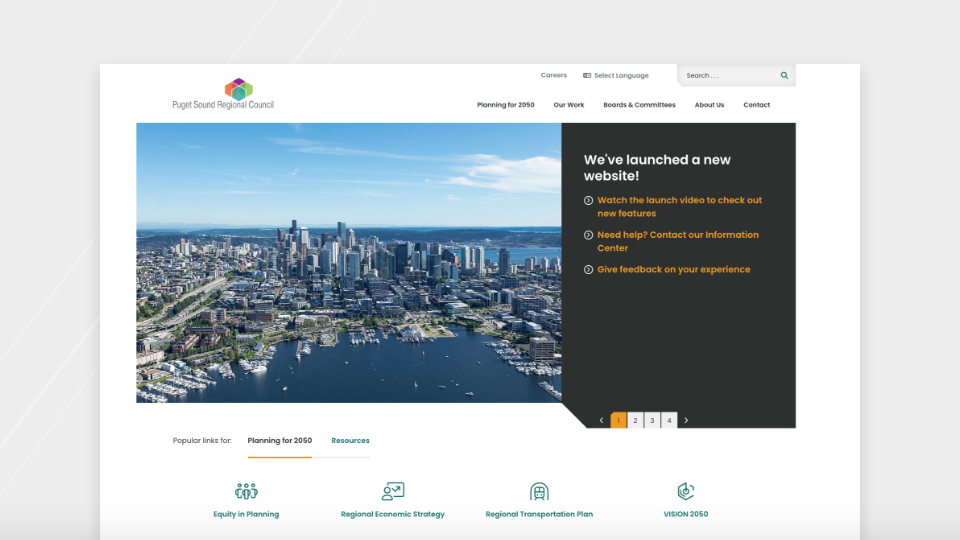Open the Boards & Committees menu
This screenshot has width=960, height=540.
639,105
